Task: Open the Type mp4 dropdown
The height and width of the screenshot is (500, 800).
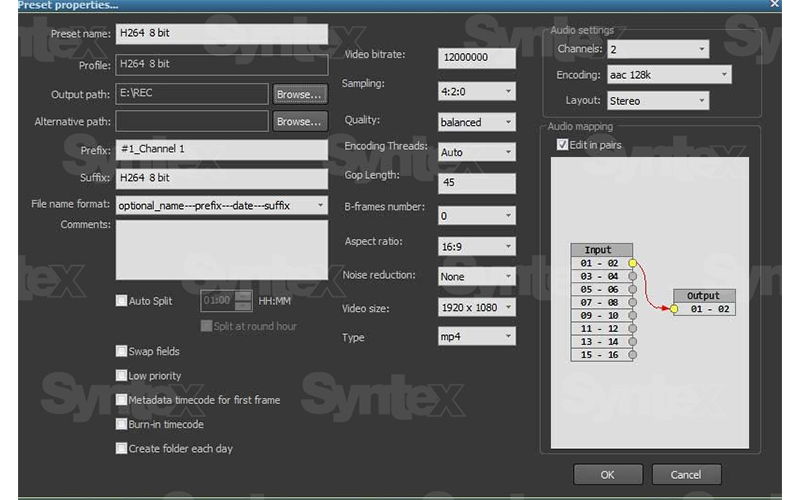Action: (477, 336)
